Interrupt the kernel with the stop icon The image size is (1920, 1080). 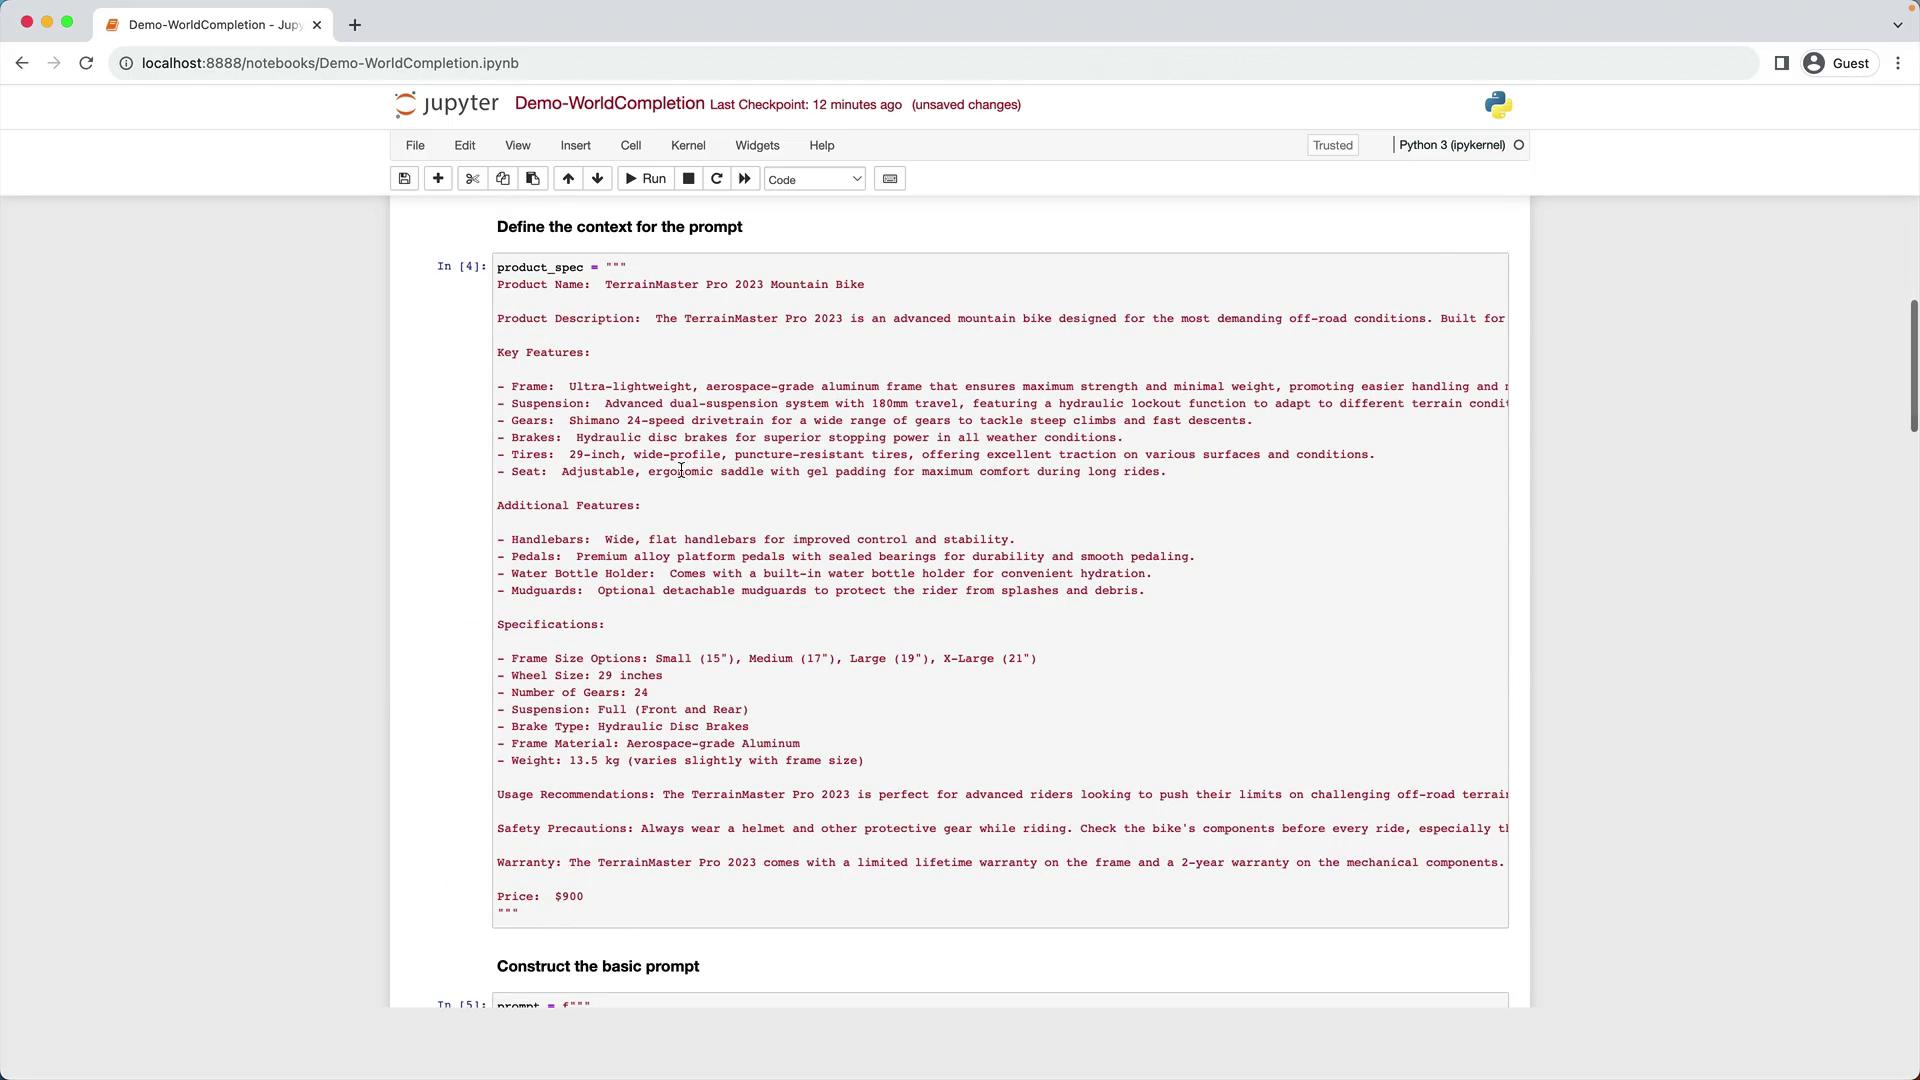tap(688, 179)
